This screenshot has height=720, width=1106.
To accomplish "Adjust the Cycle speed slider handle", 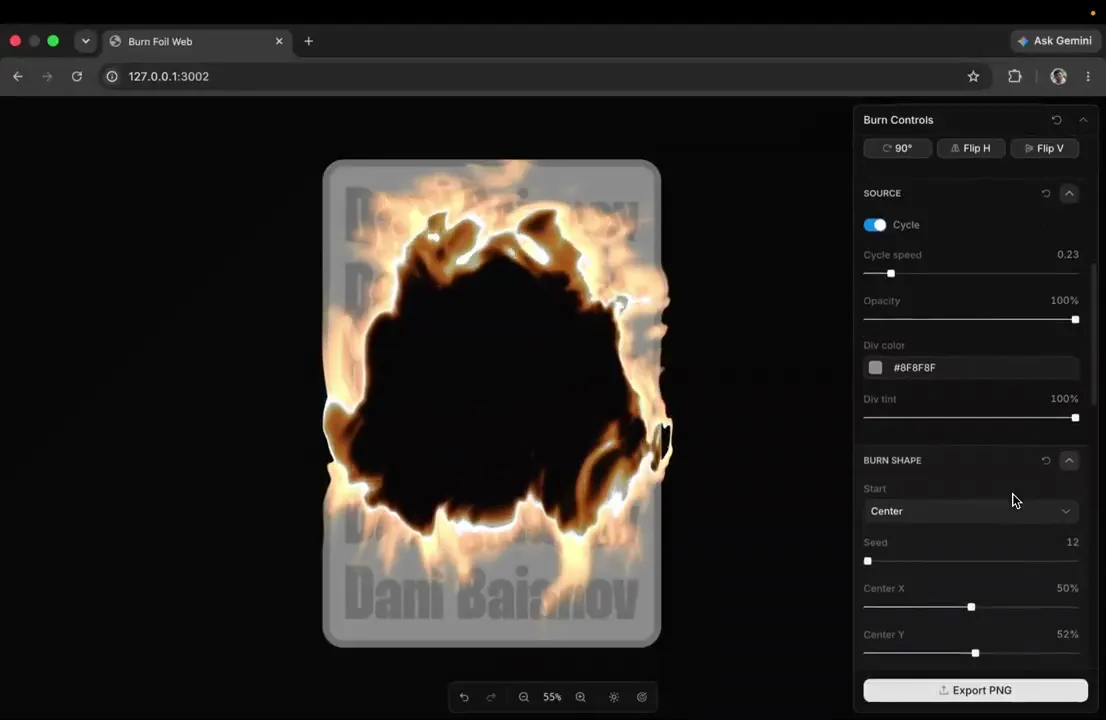I will tap(891, 274).
